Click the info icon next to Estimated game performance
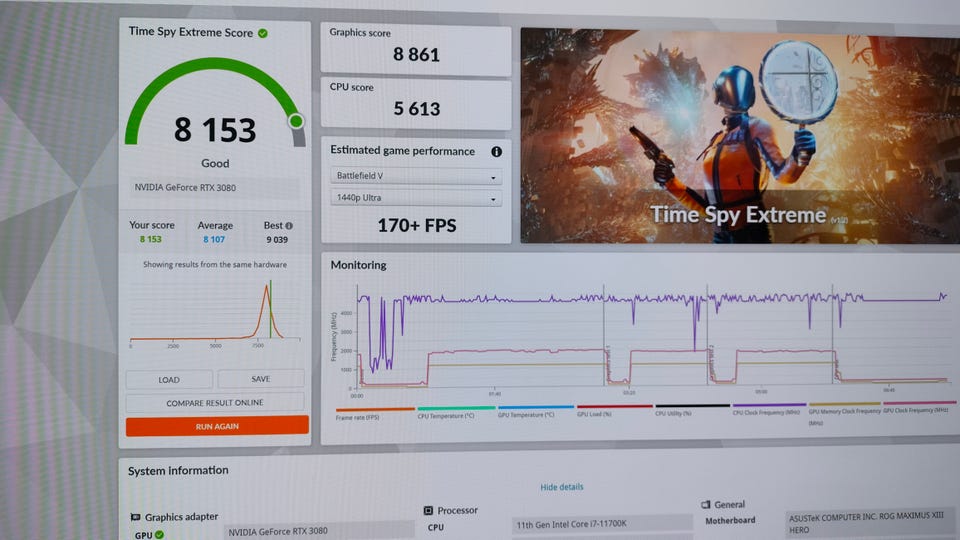 [x=497, y=151]
